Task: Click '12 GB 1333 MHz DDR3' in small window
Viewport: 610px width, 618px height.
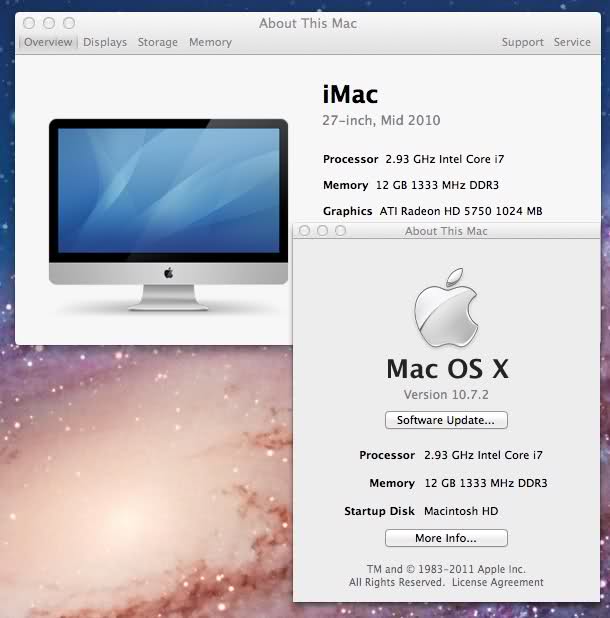Action: (x=486, y=483)
